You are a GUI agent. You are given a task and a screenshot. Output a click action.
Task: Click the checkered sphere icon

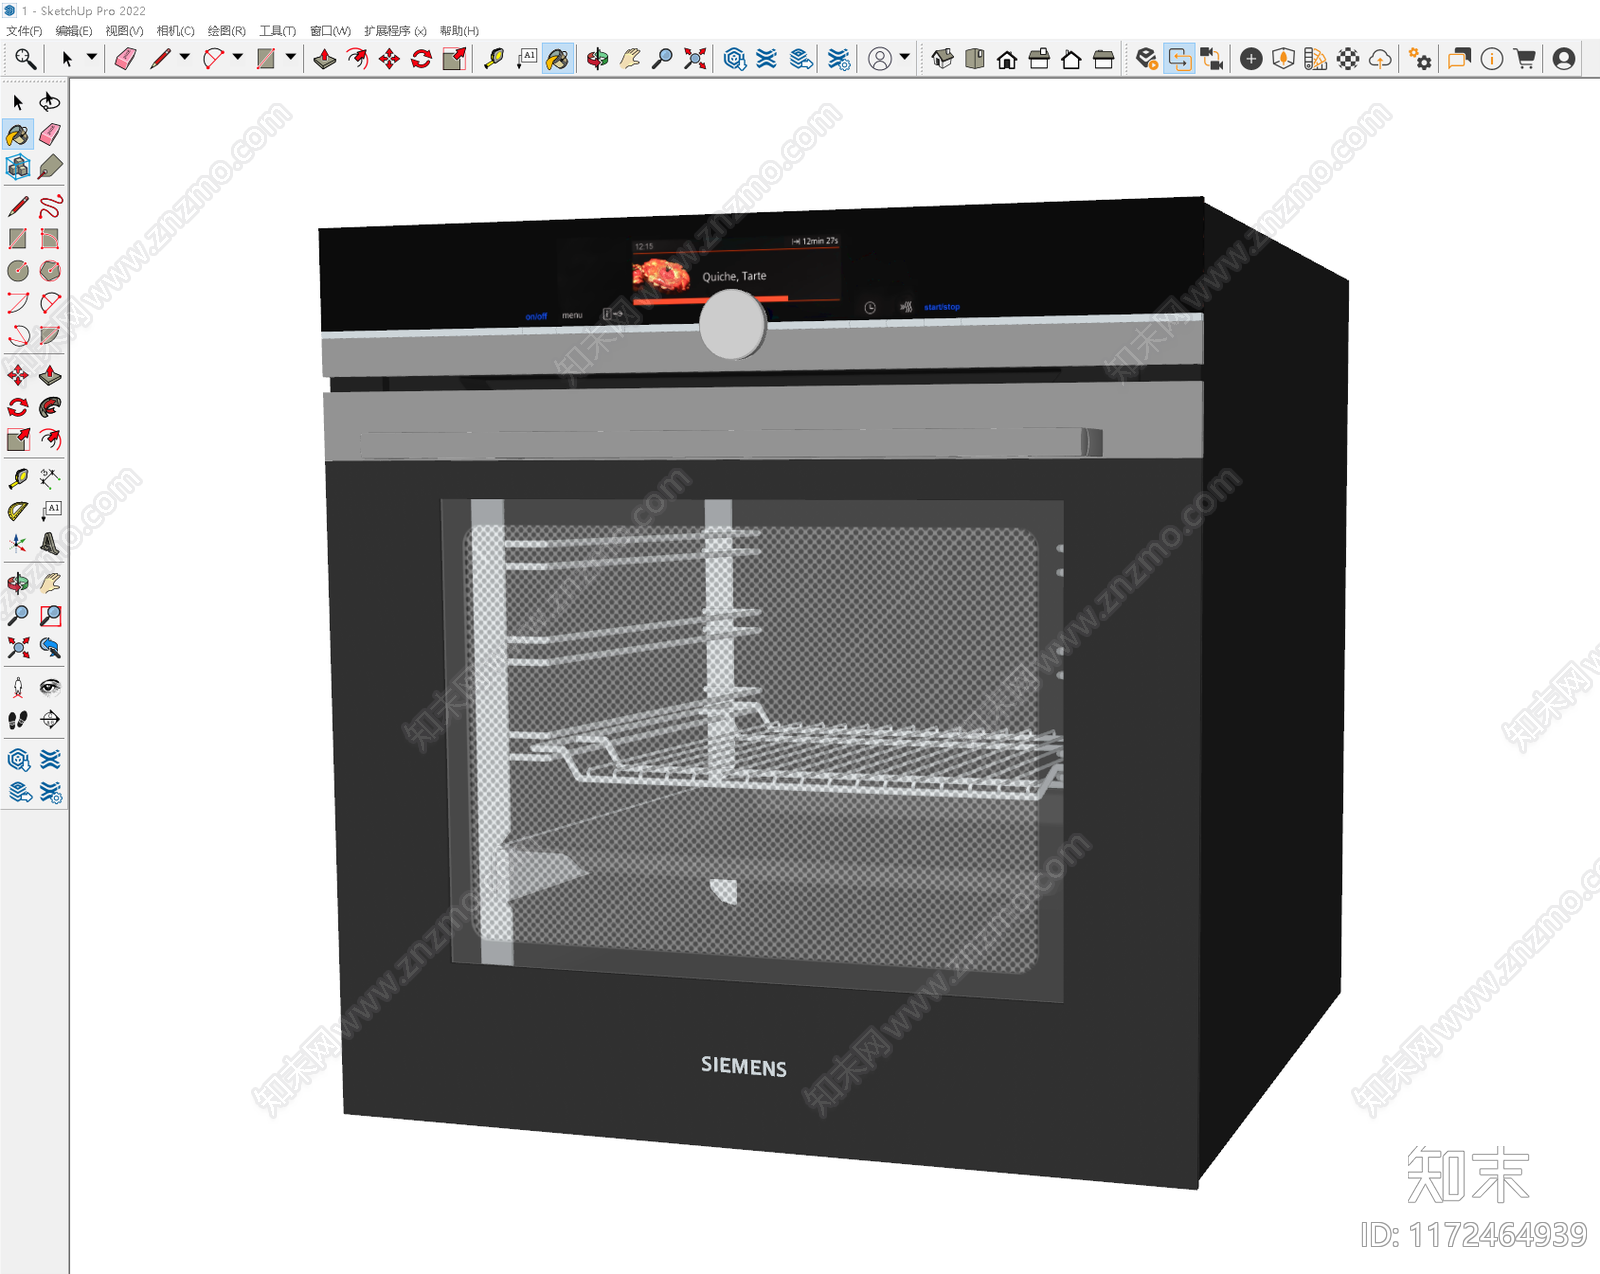pyautogui.click(x=1348, y=59)
